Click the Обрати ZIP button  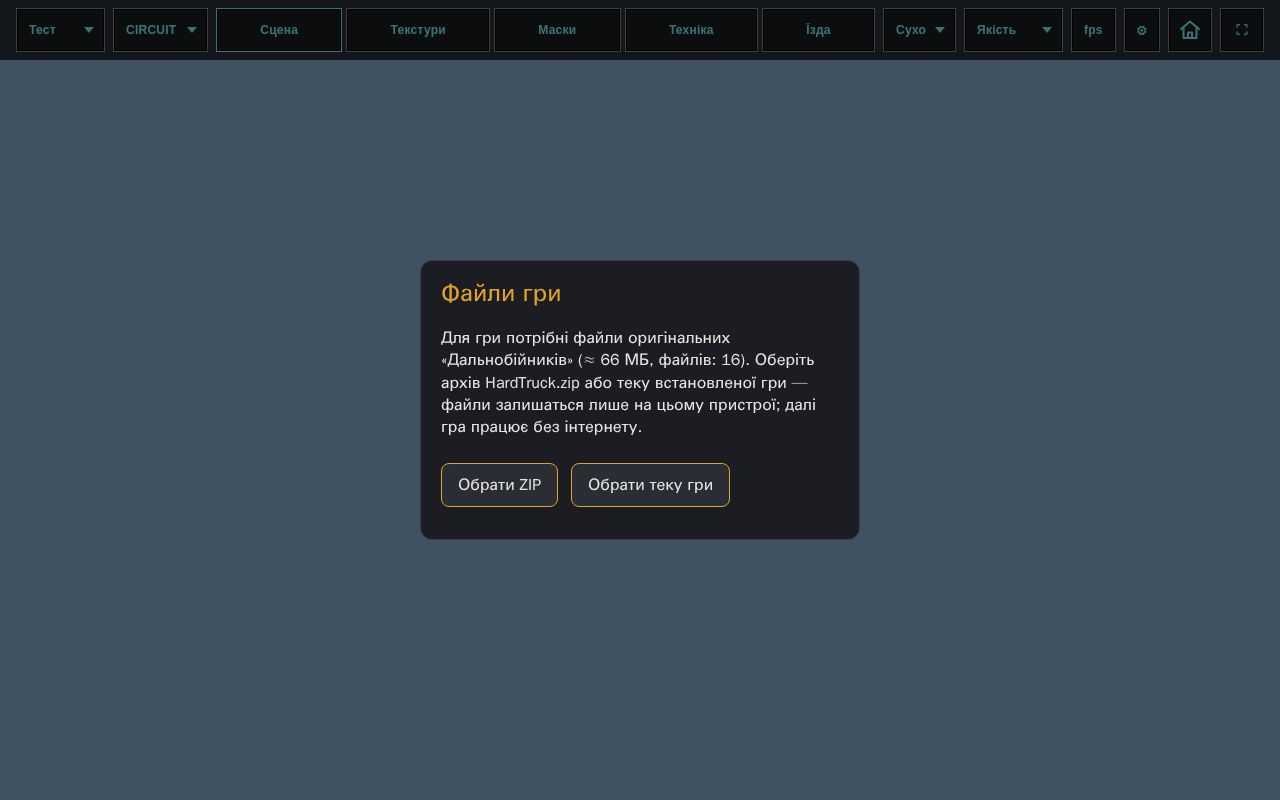pyautogui.click(x=499, y=485)
